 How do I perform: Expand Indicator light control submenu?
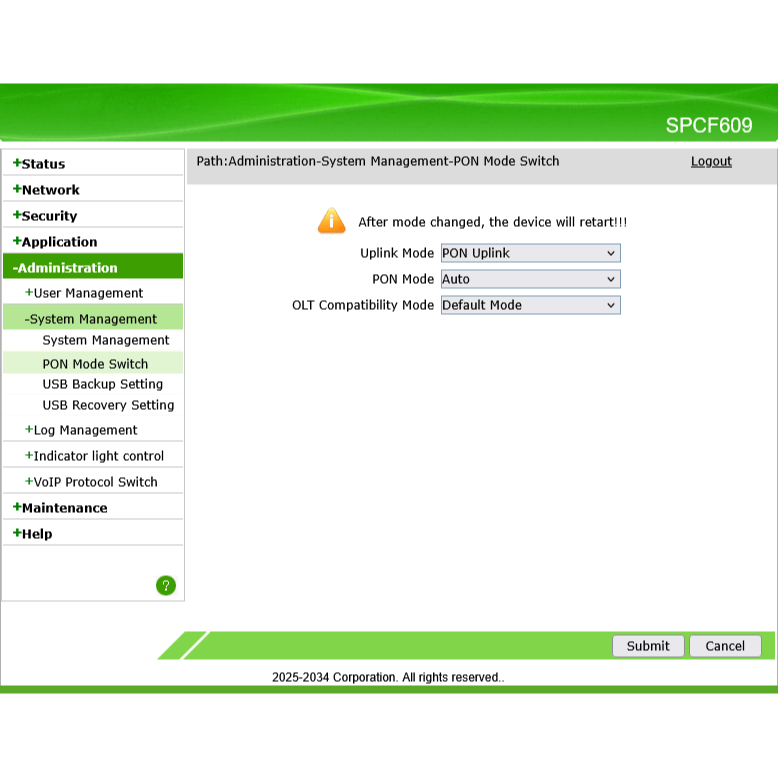(x=98, y=456)
